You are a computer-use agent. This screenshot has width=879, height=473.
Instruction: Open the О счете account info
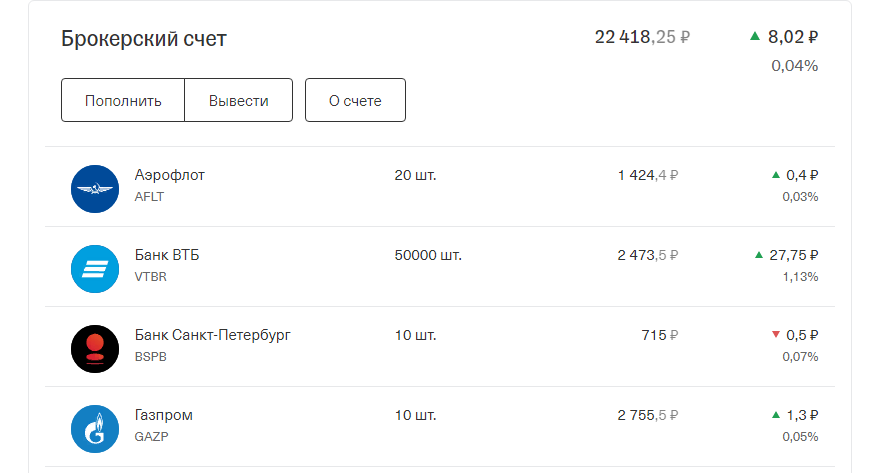(x=355, y=100)
